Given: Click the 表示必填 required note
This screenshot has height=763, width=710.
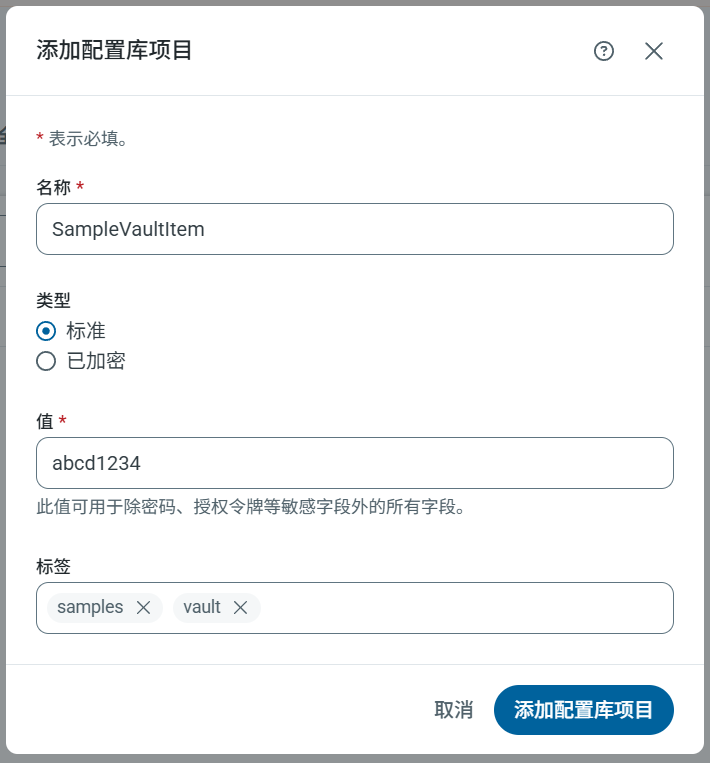Looking at the screenshot, I should [x=88, y=139].
